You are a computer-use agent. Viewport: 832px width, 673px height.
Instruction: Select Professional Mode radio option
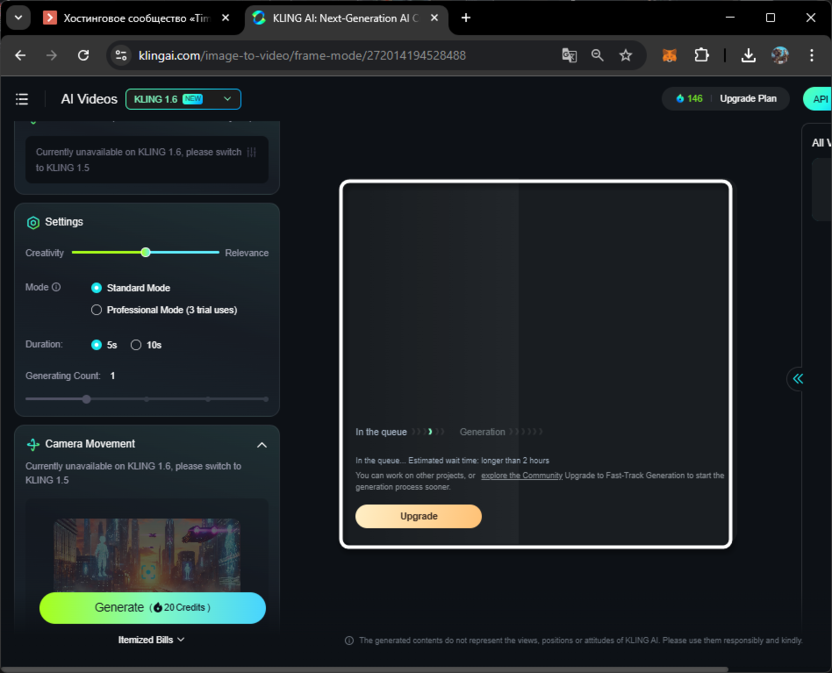[x=96, y=310]
